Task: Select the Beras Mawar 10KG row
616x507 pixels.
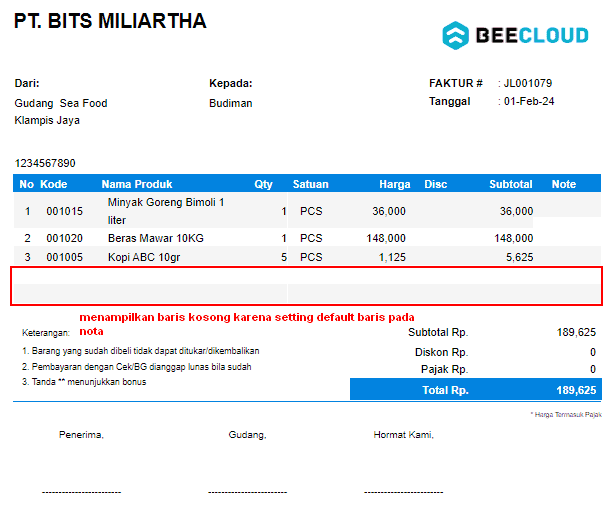Action: tap(307, 238)
